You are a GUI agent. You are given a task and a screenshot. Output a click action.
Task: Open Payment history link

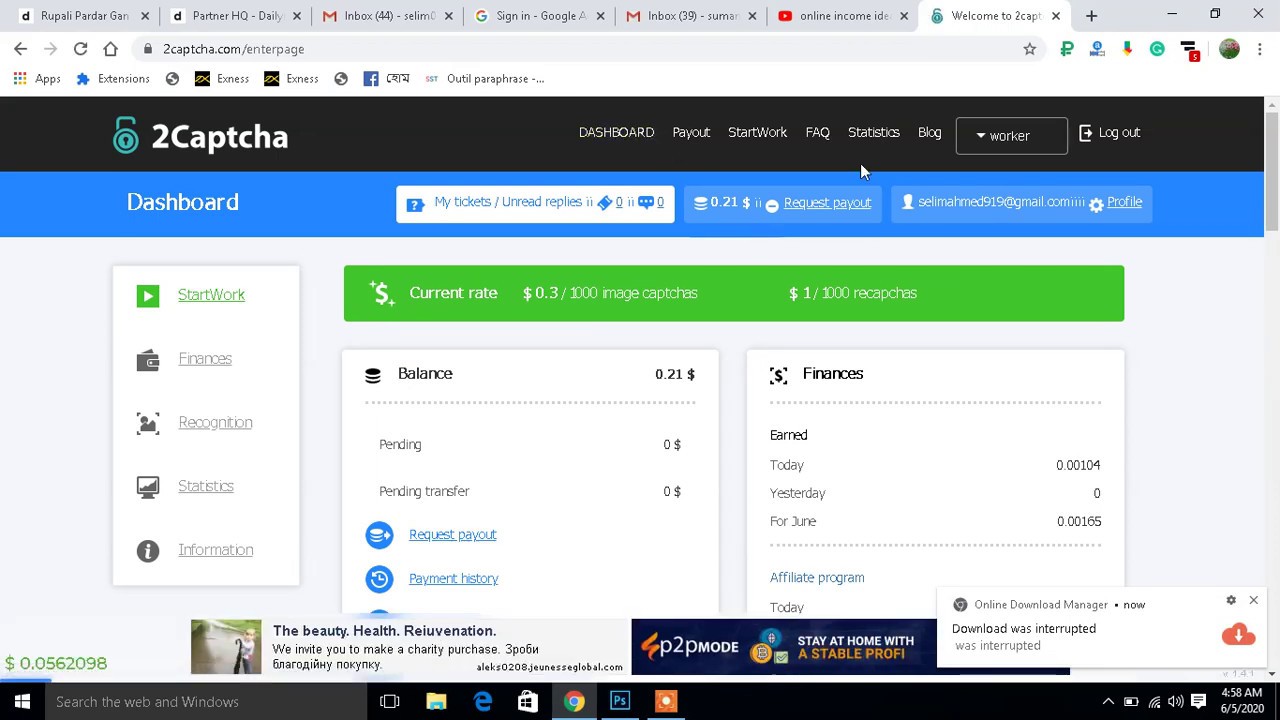(453, 579)
